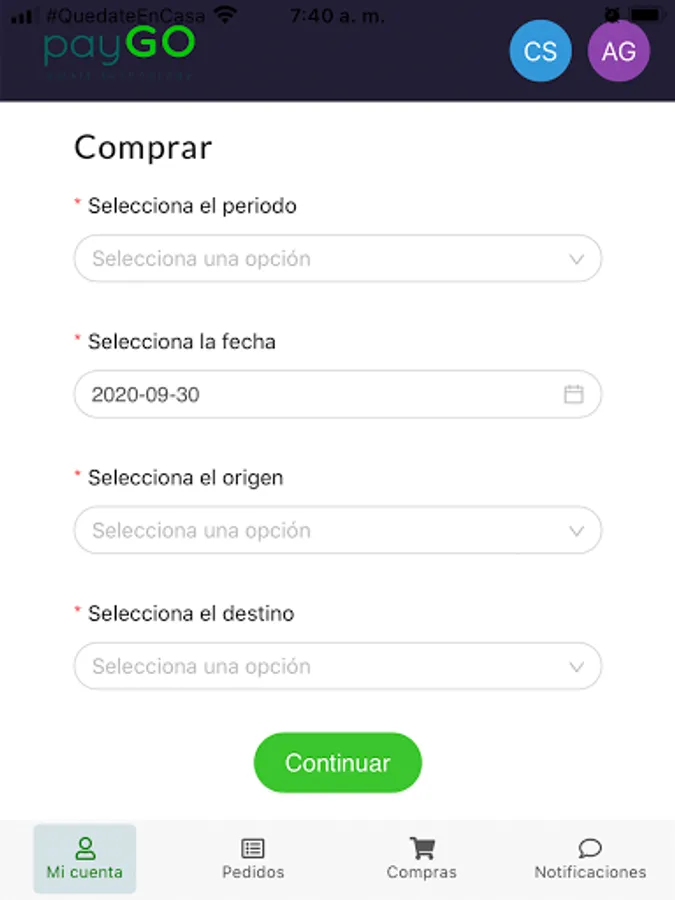Open the Selecciona el periodo combo box

320,259
